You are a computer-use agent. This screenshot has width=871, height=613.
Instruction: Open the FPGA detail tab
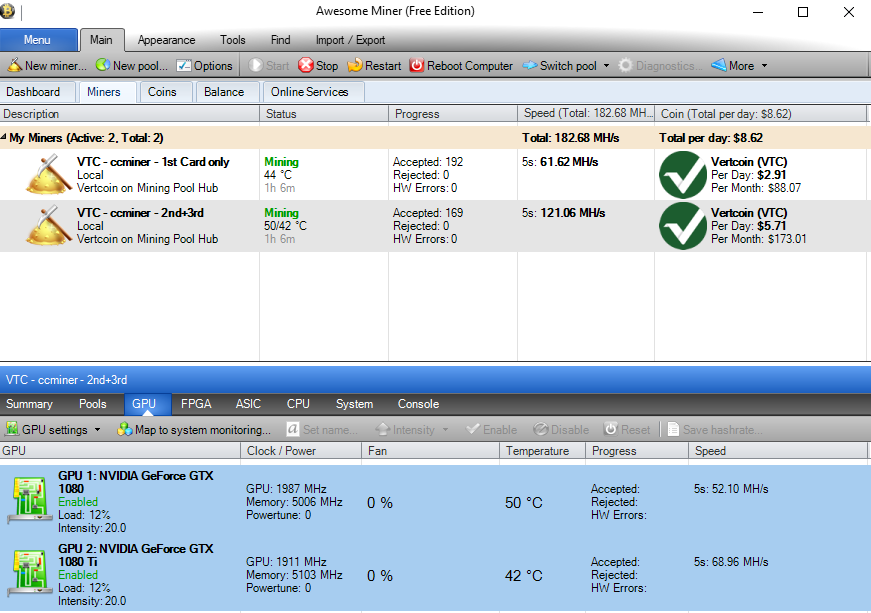coord(196,404)
